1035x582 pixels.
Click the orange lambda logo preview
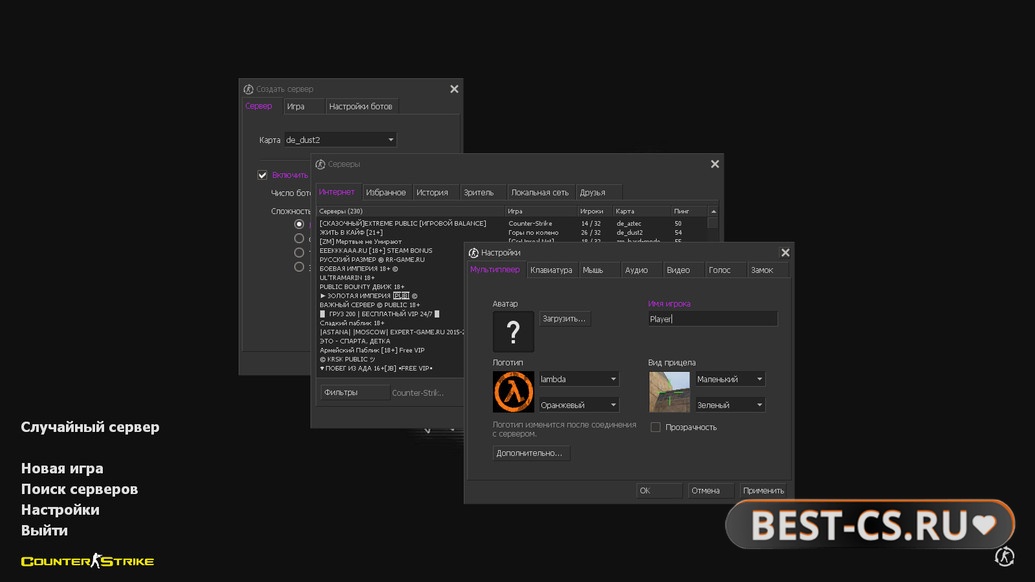pos(513,391)
